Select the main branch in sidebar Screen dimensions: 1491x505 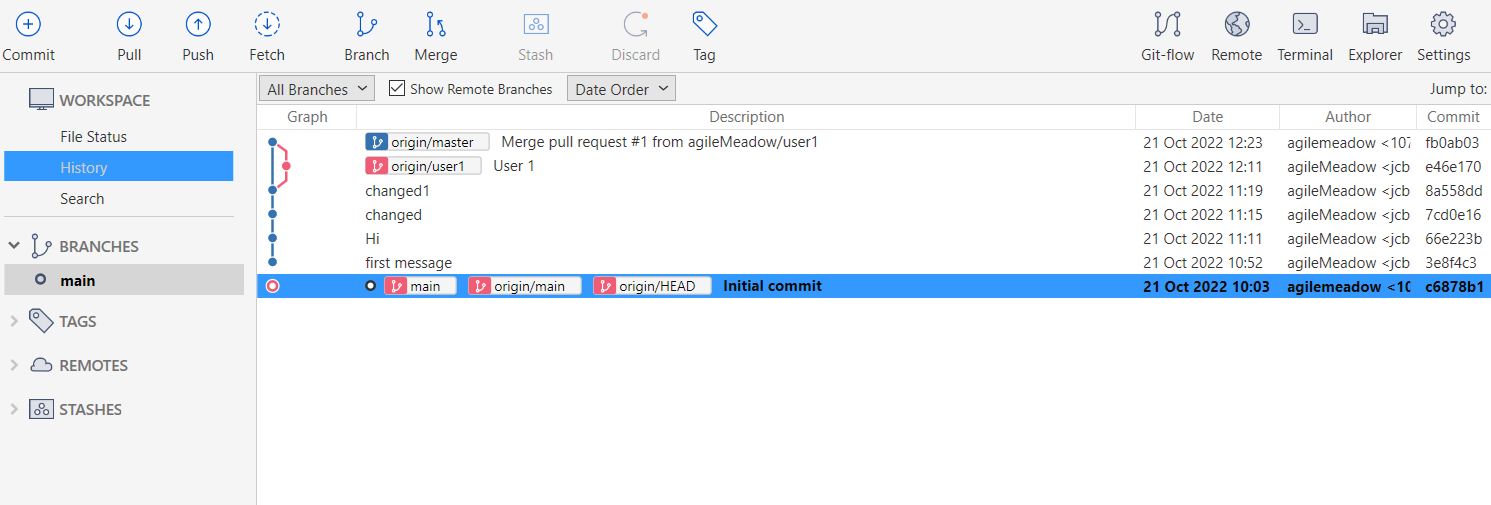click(124, 280)
